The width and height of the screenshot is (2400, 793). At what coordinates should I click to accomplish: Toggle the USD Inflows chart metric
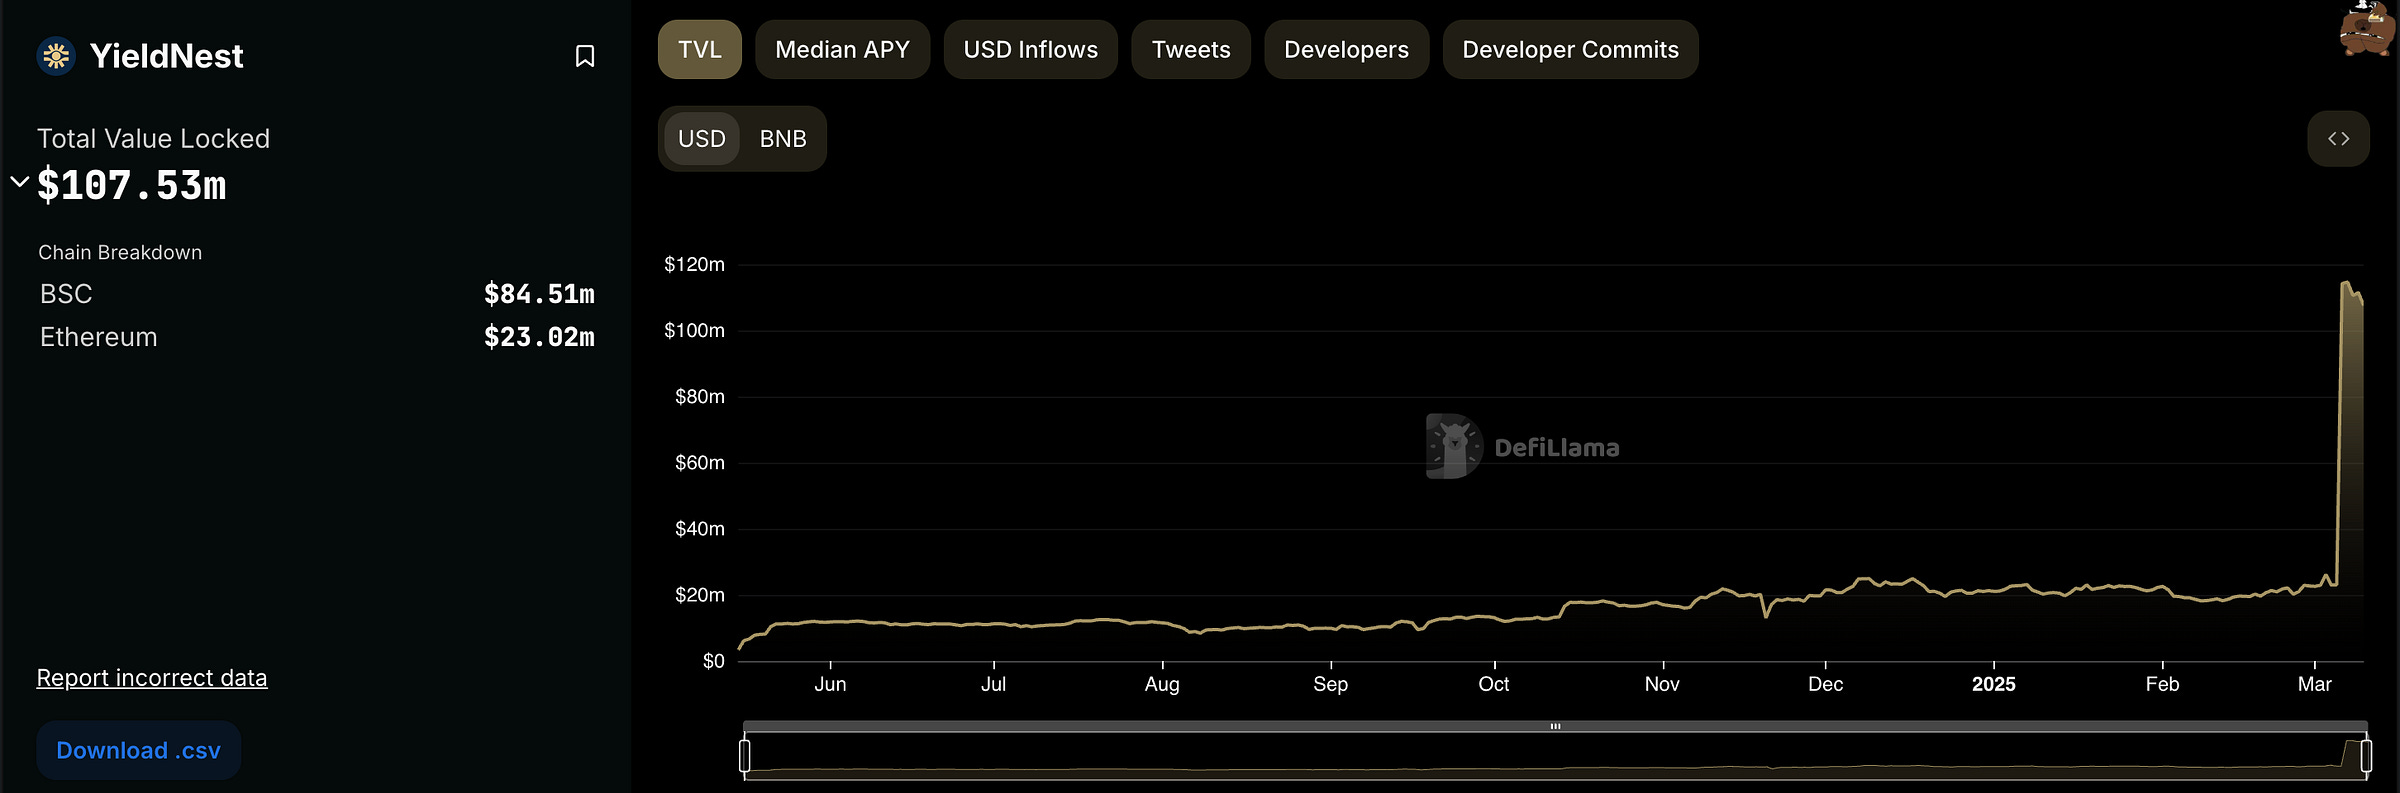[1030, 49]
